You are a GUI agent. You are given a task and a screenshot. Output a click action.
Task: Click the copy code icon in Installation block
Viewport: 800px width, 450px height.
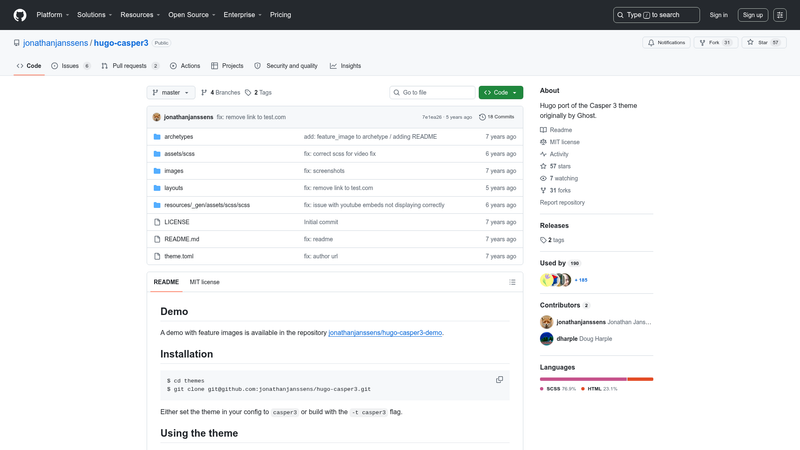pyautogui.click(x=499, y=380)
